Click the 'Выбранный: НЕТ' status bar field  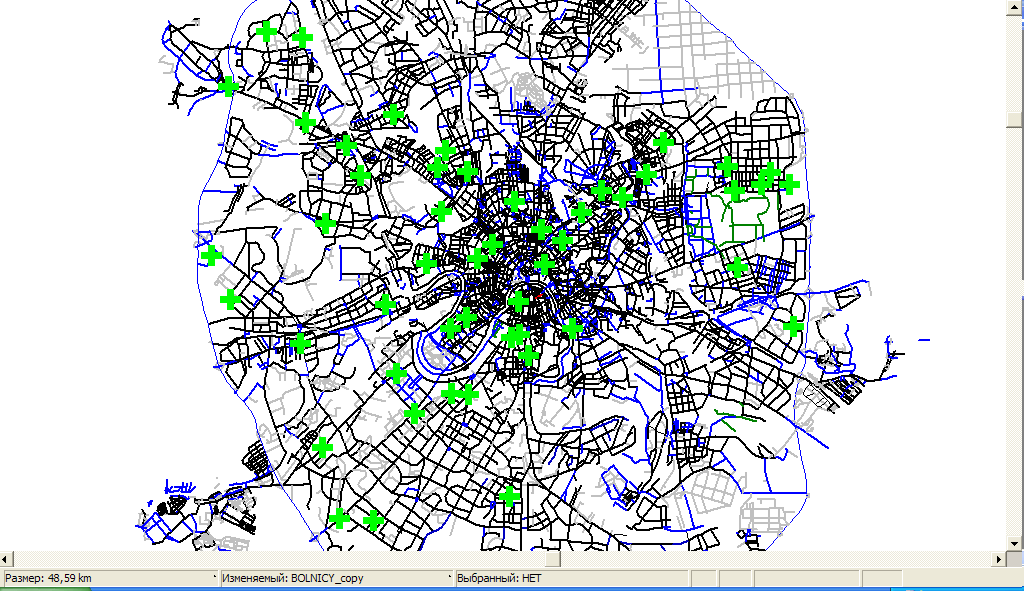(x=571, y=578)
